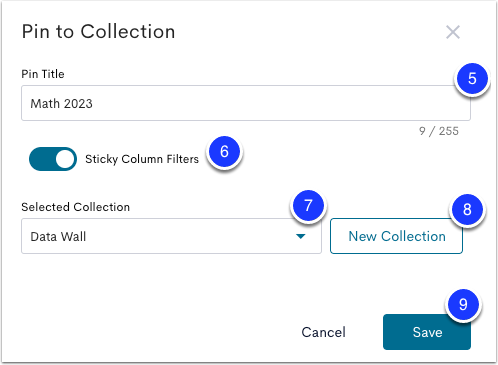Open the Data Wall collection combo box
Screen dimensions: 498x365
171,236
